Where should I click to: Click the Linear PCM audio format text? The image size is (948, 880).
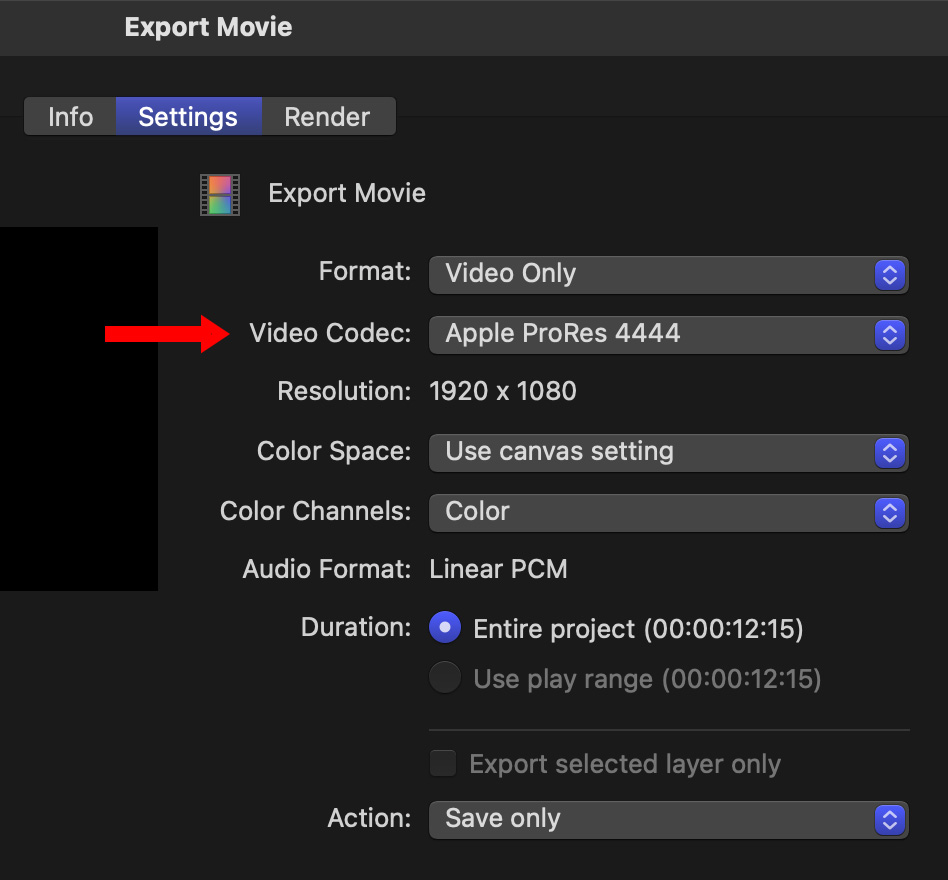point(498,570)
